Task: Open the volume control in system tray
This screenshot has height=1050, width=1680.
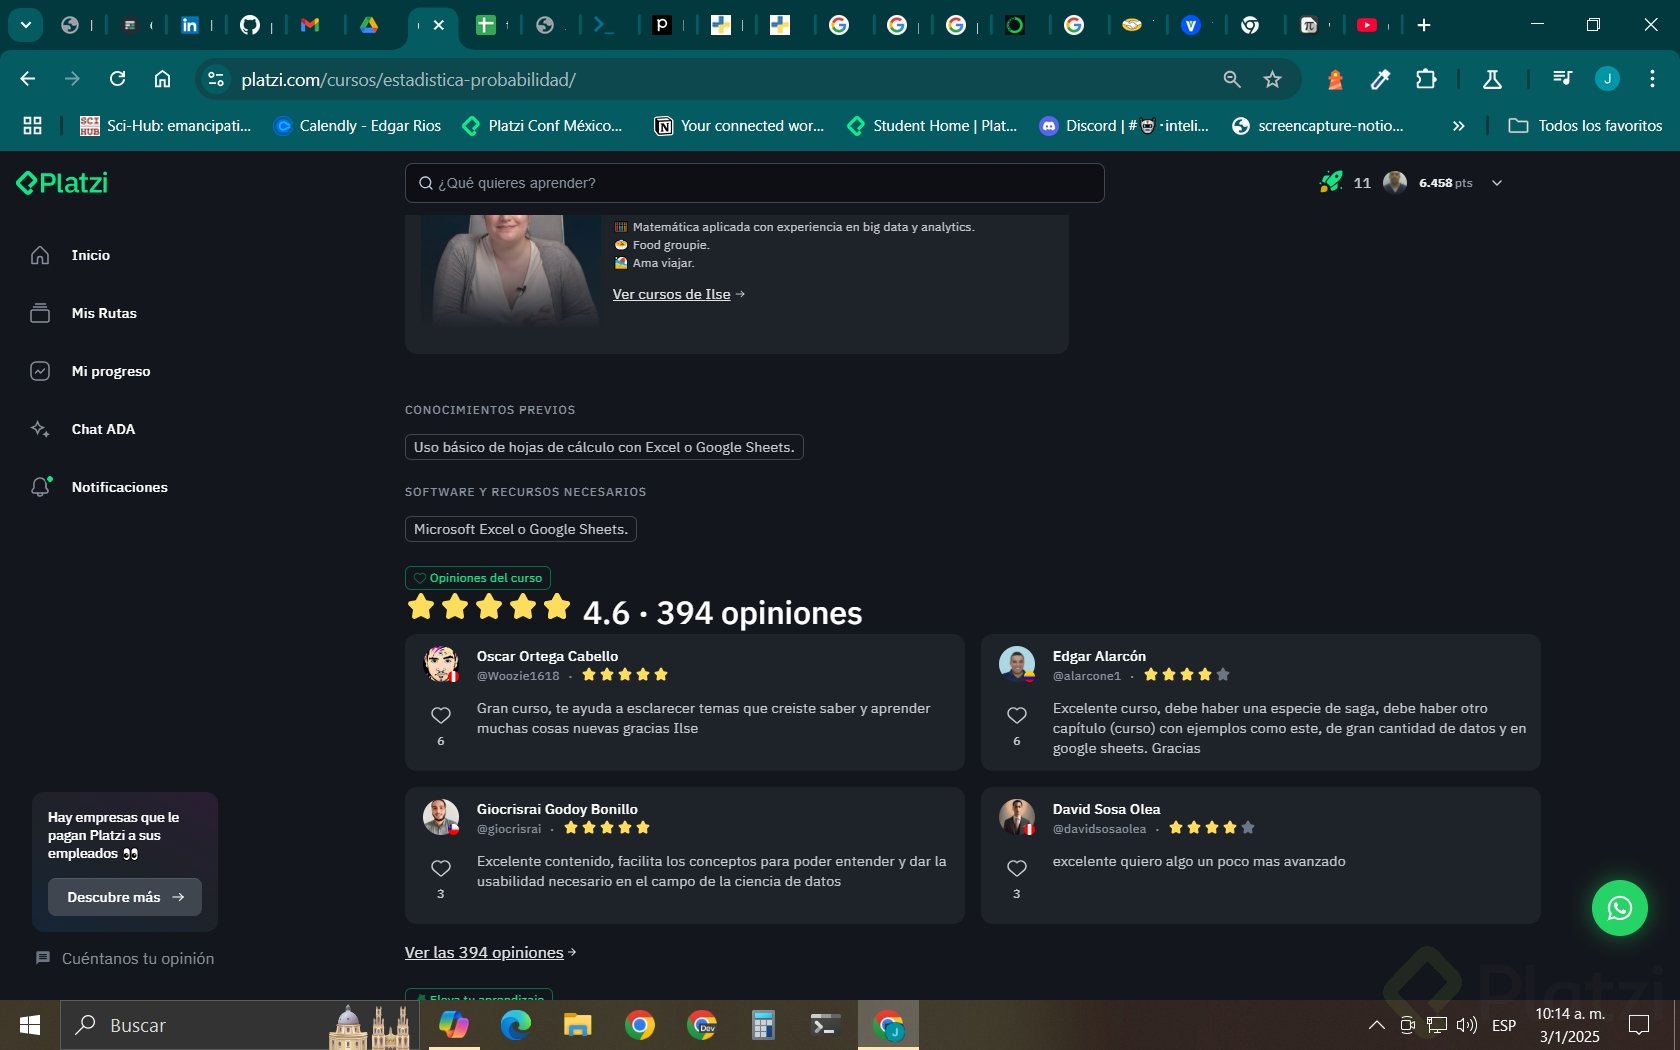Action: point(1467,1025)
